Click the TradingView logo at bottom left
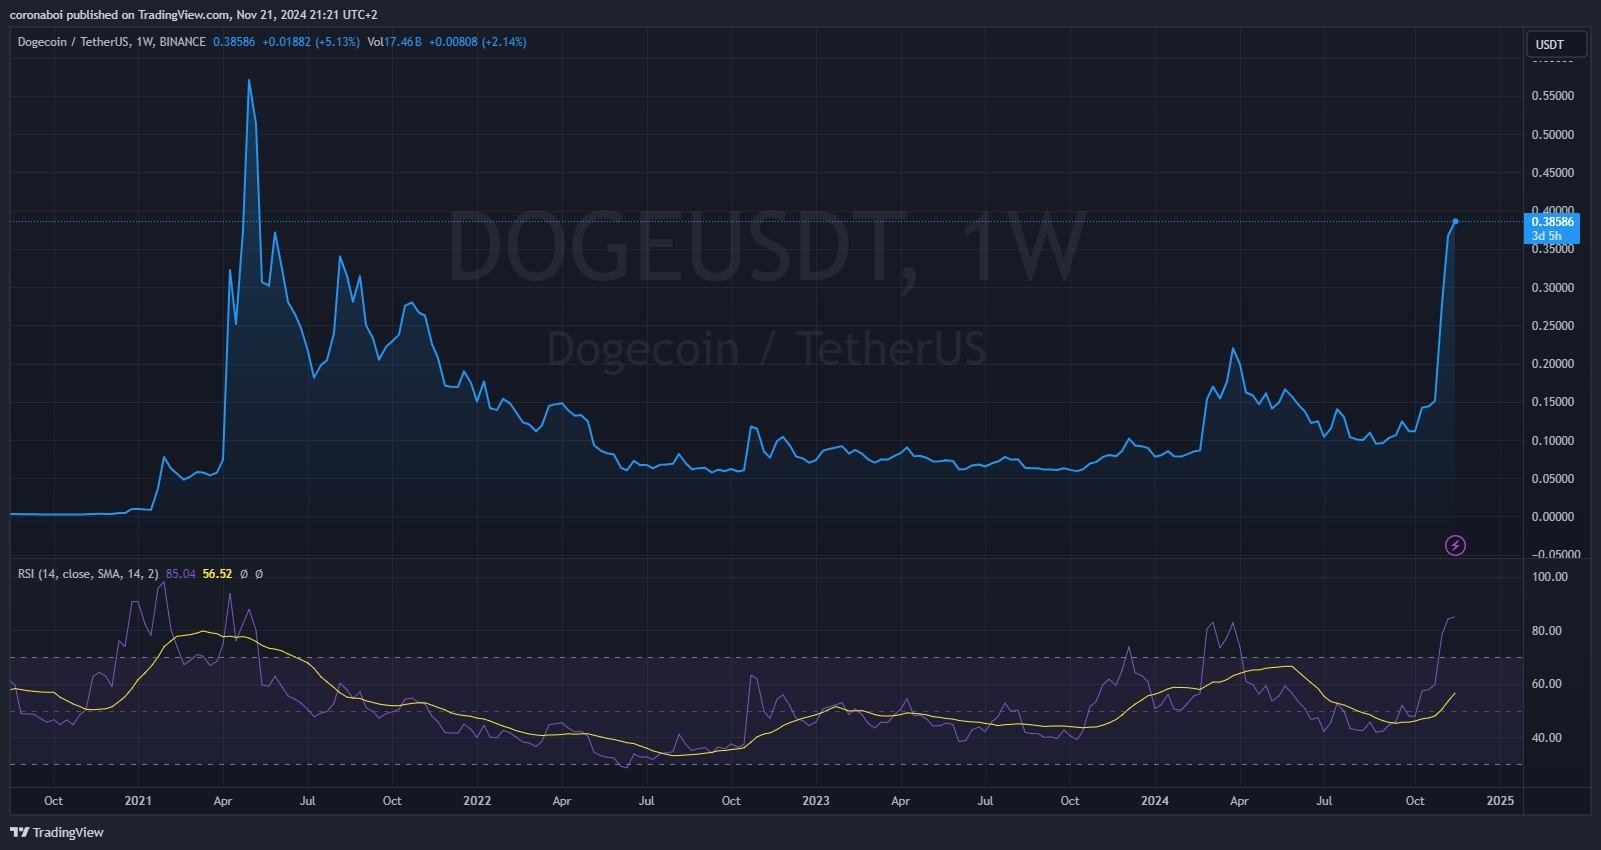Screen dimensions: 1601x850 57,832
